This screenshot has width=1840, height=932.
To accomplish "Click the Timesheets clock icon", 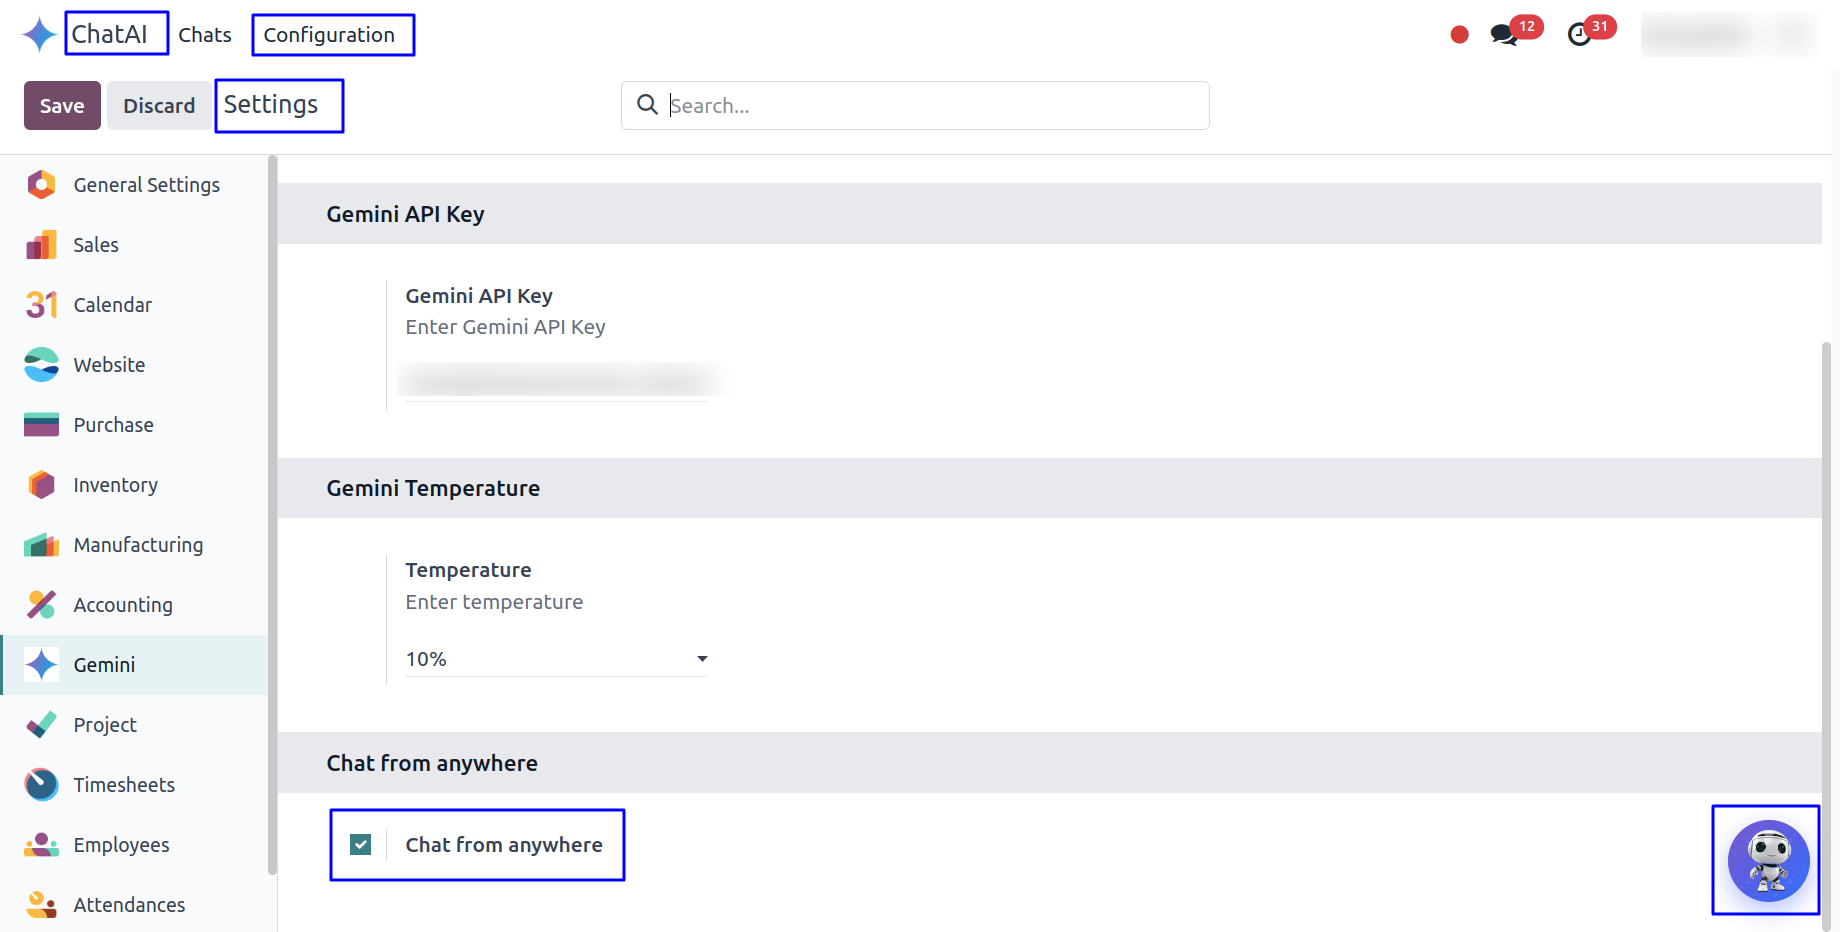I will pos(41,785).
